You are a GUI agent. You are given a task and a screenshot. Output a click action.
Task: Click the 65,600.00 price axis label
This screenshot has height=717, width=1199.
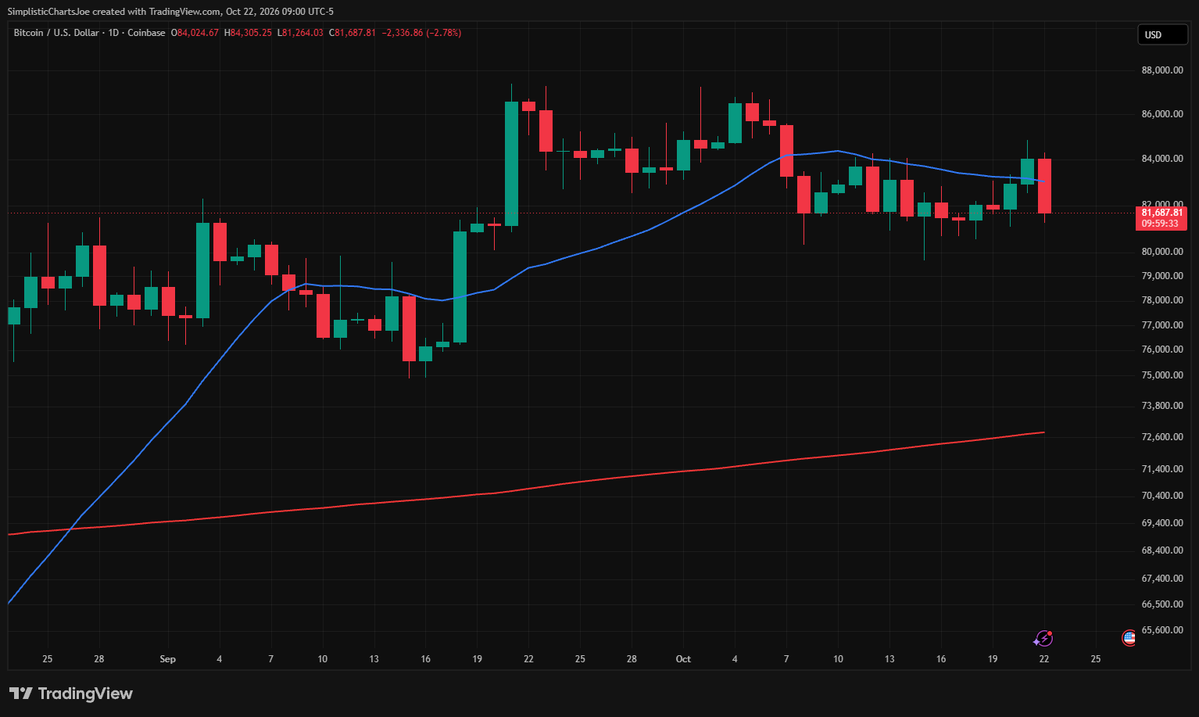click(x=1162, y=631)
